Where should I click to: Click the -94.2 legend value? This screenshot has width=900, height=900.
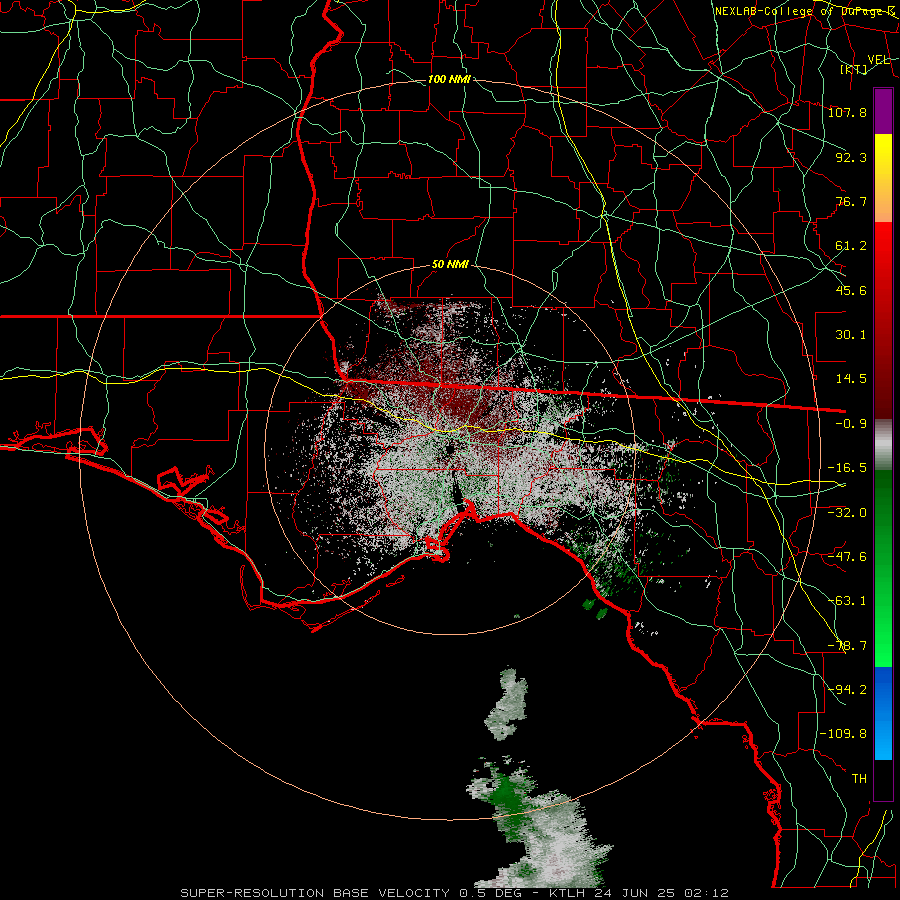tap(847, 689)
